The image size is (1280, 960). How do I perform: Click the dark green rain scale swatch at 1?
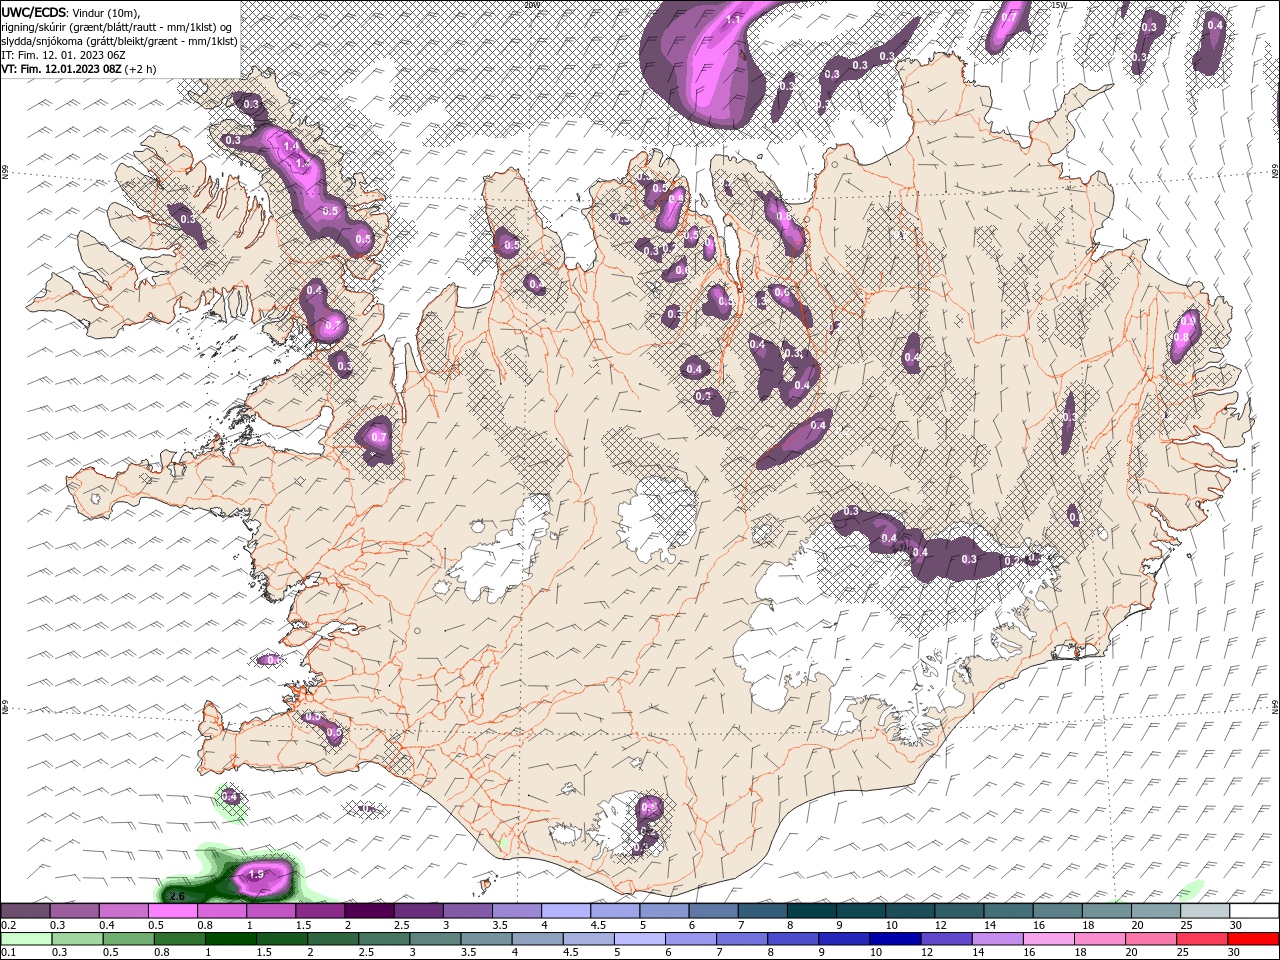[231, 939]
